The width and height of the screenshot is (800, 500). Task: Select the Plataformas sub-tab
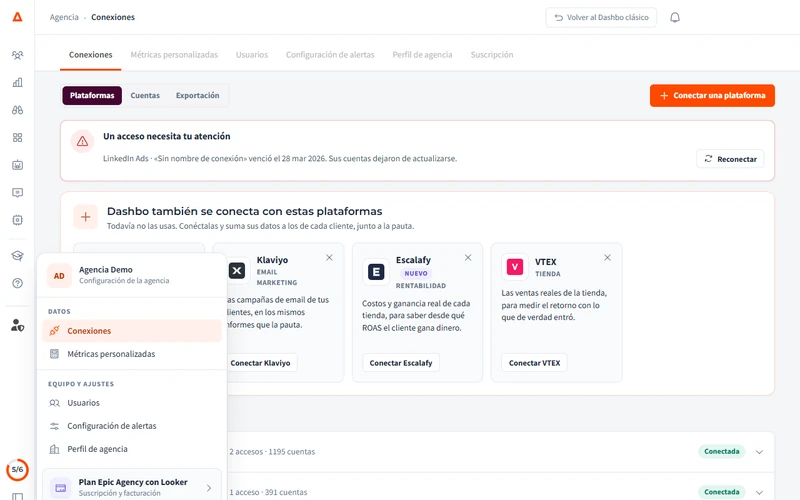click(92, 95)
